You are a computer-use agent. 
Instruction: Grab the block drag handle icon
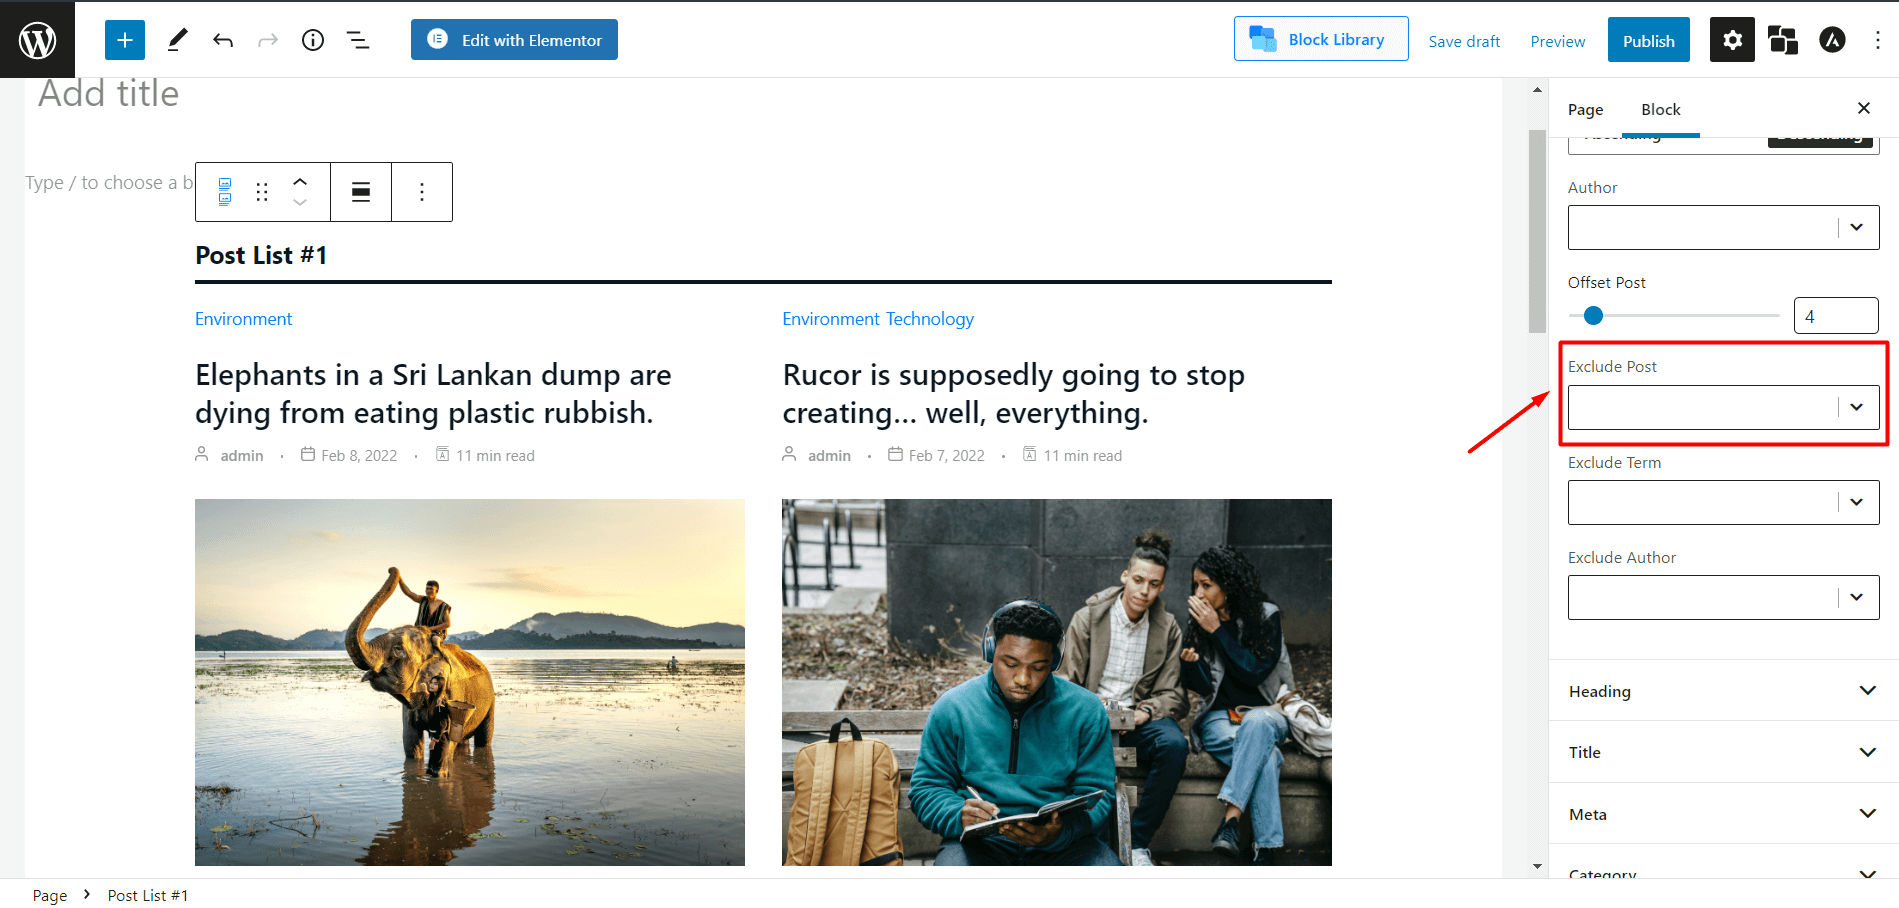pos(262,192)
